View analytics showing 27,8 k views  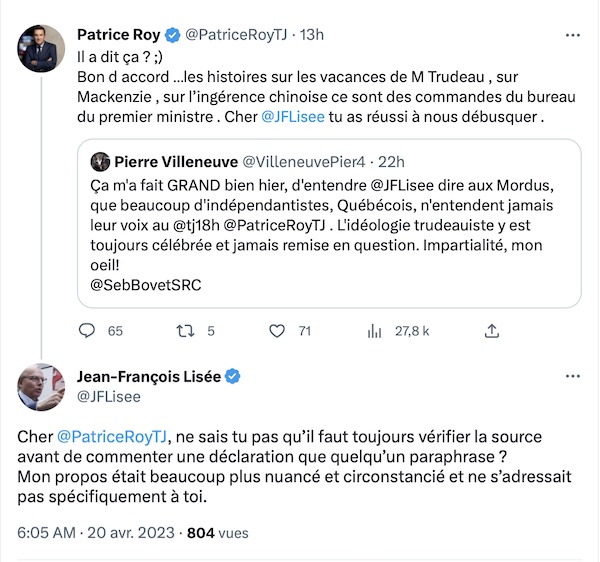click(375, 331)
